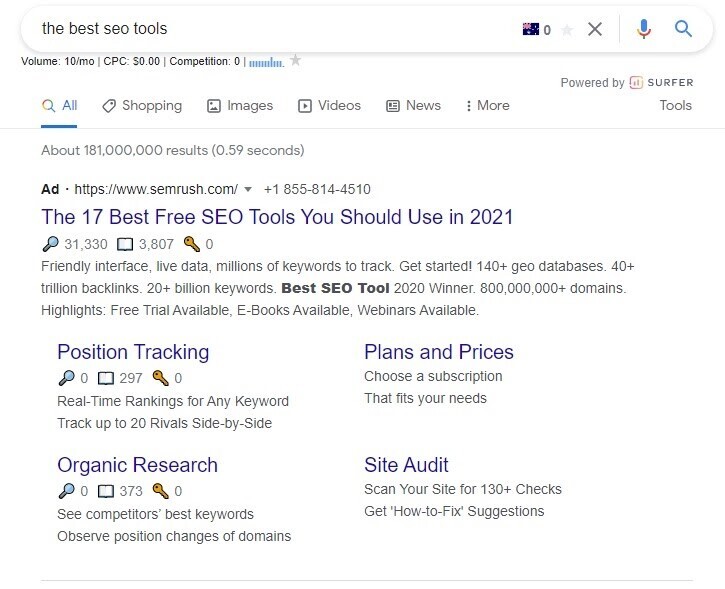Image resolution: width=725 pixels, height=589 pixels.
Task: Click 'CPC: $0.00' keyword stat
Action: pos(131,61)
